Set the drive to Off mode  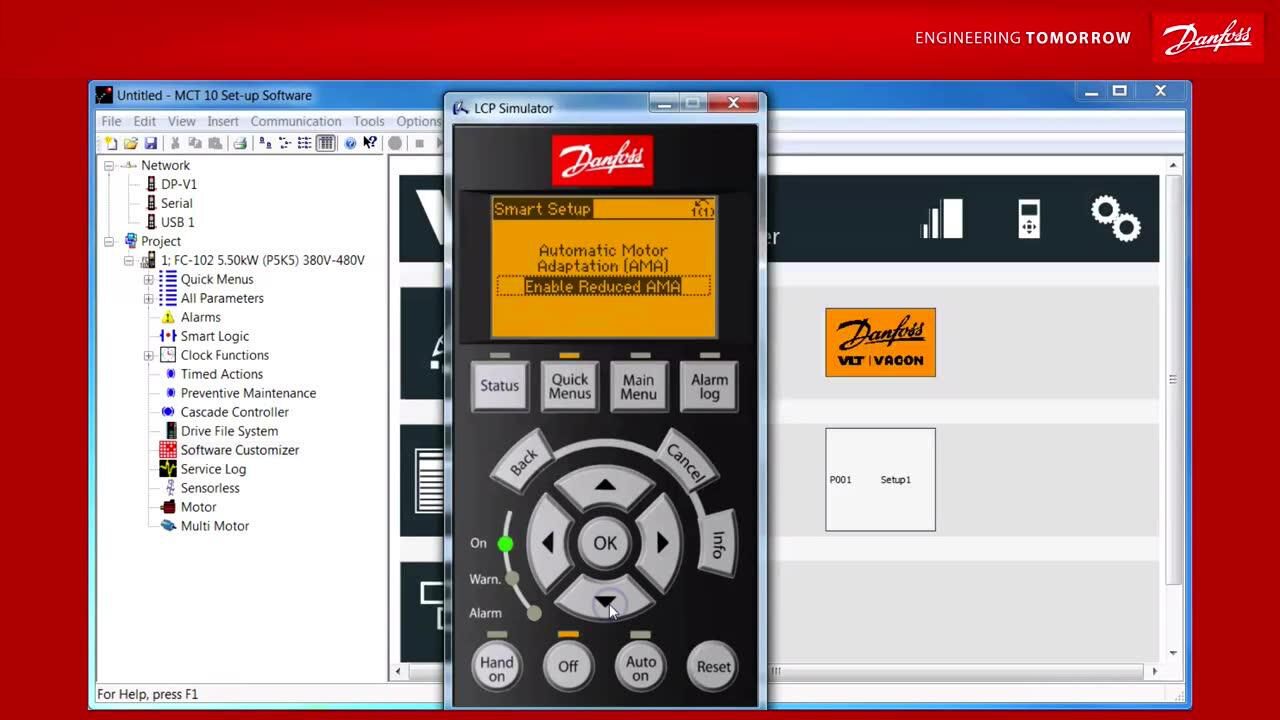pos(568,667)
